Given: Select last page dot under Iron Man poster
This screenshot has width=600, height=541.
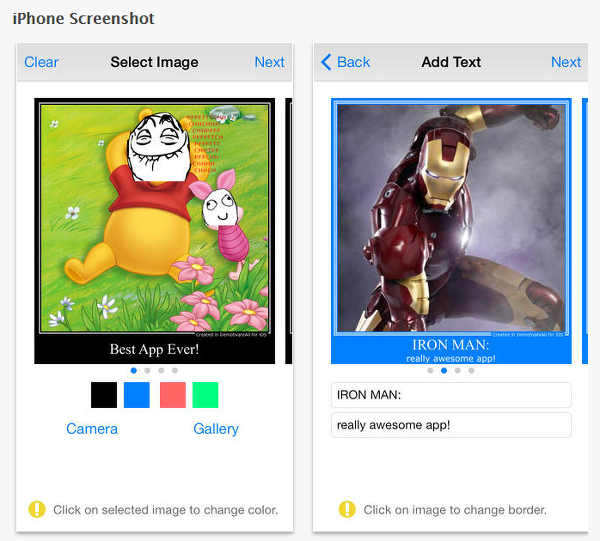Looking at the screenshot, I should pos(471,370).
